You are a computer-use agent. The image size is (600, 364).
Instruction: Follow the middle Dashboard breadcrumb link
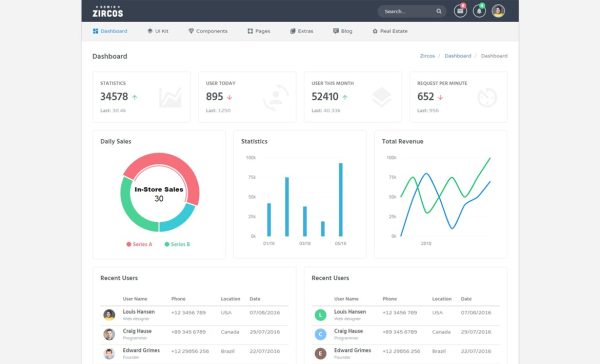pyautogui.click(x=458, y=56)
